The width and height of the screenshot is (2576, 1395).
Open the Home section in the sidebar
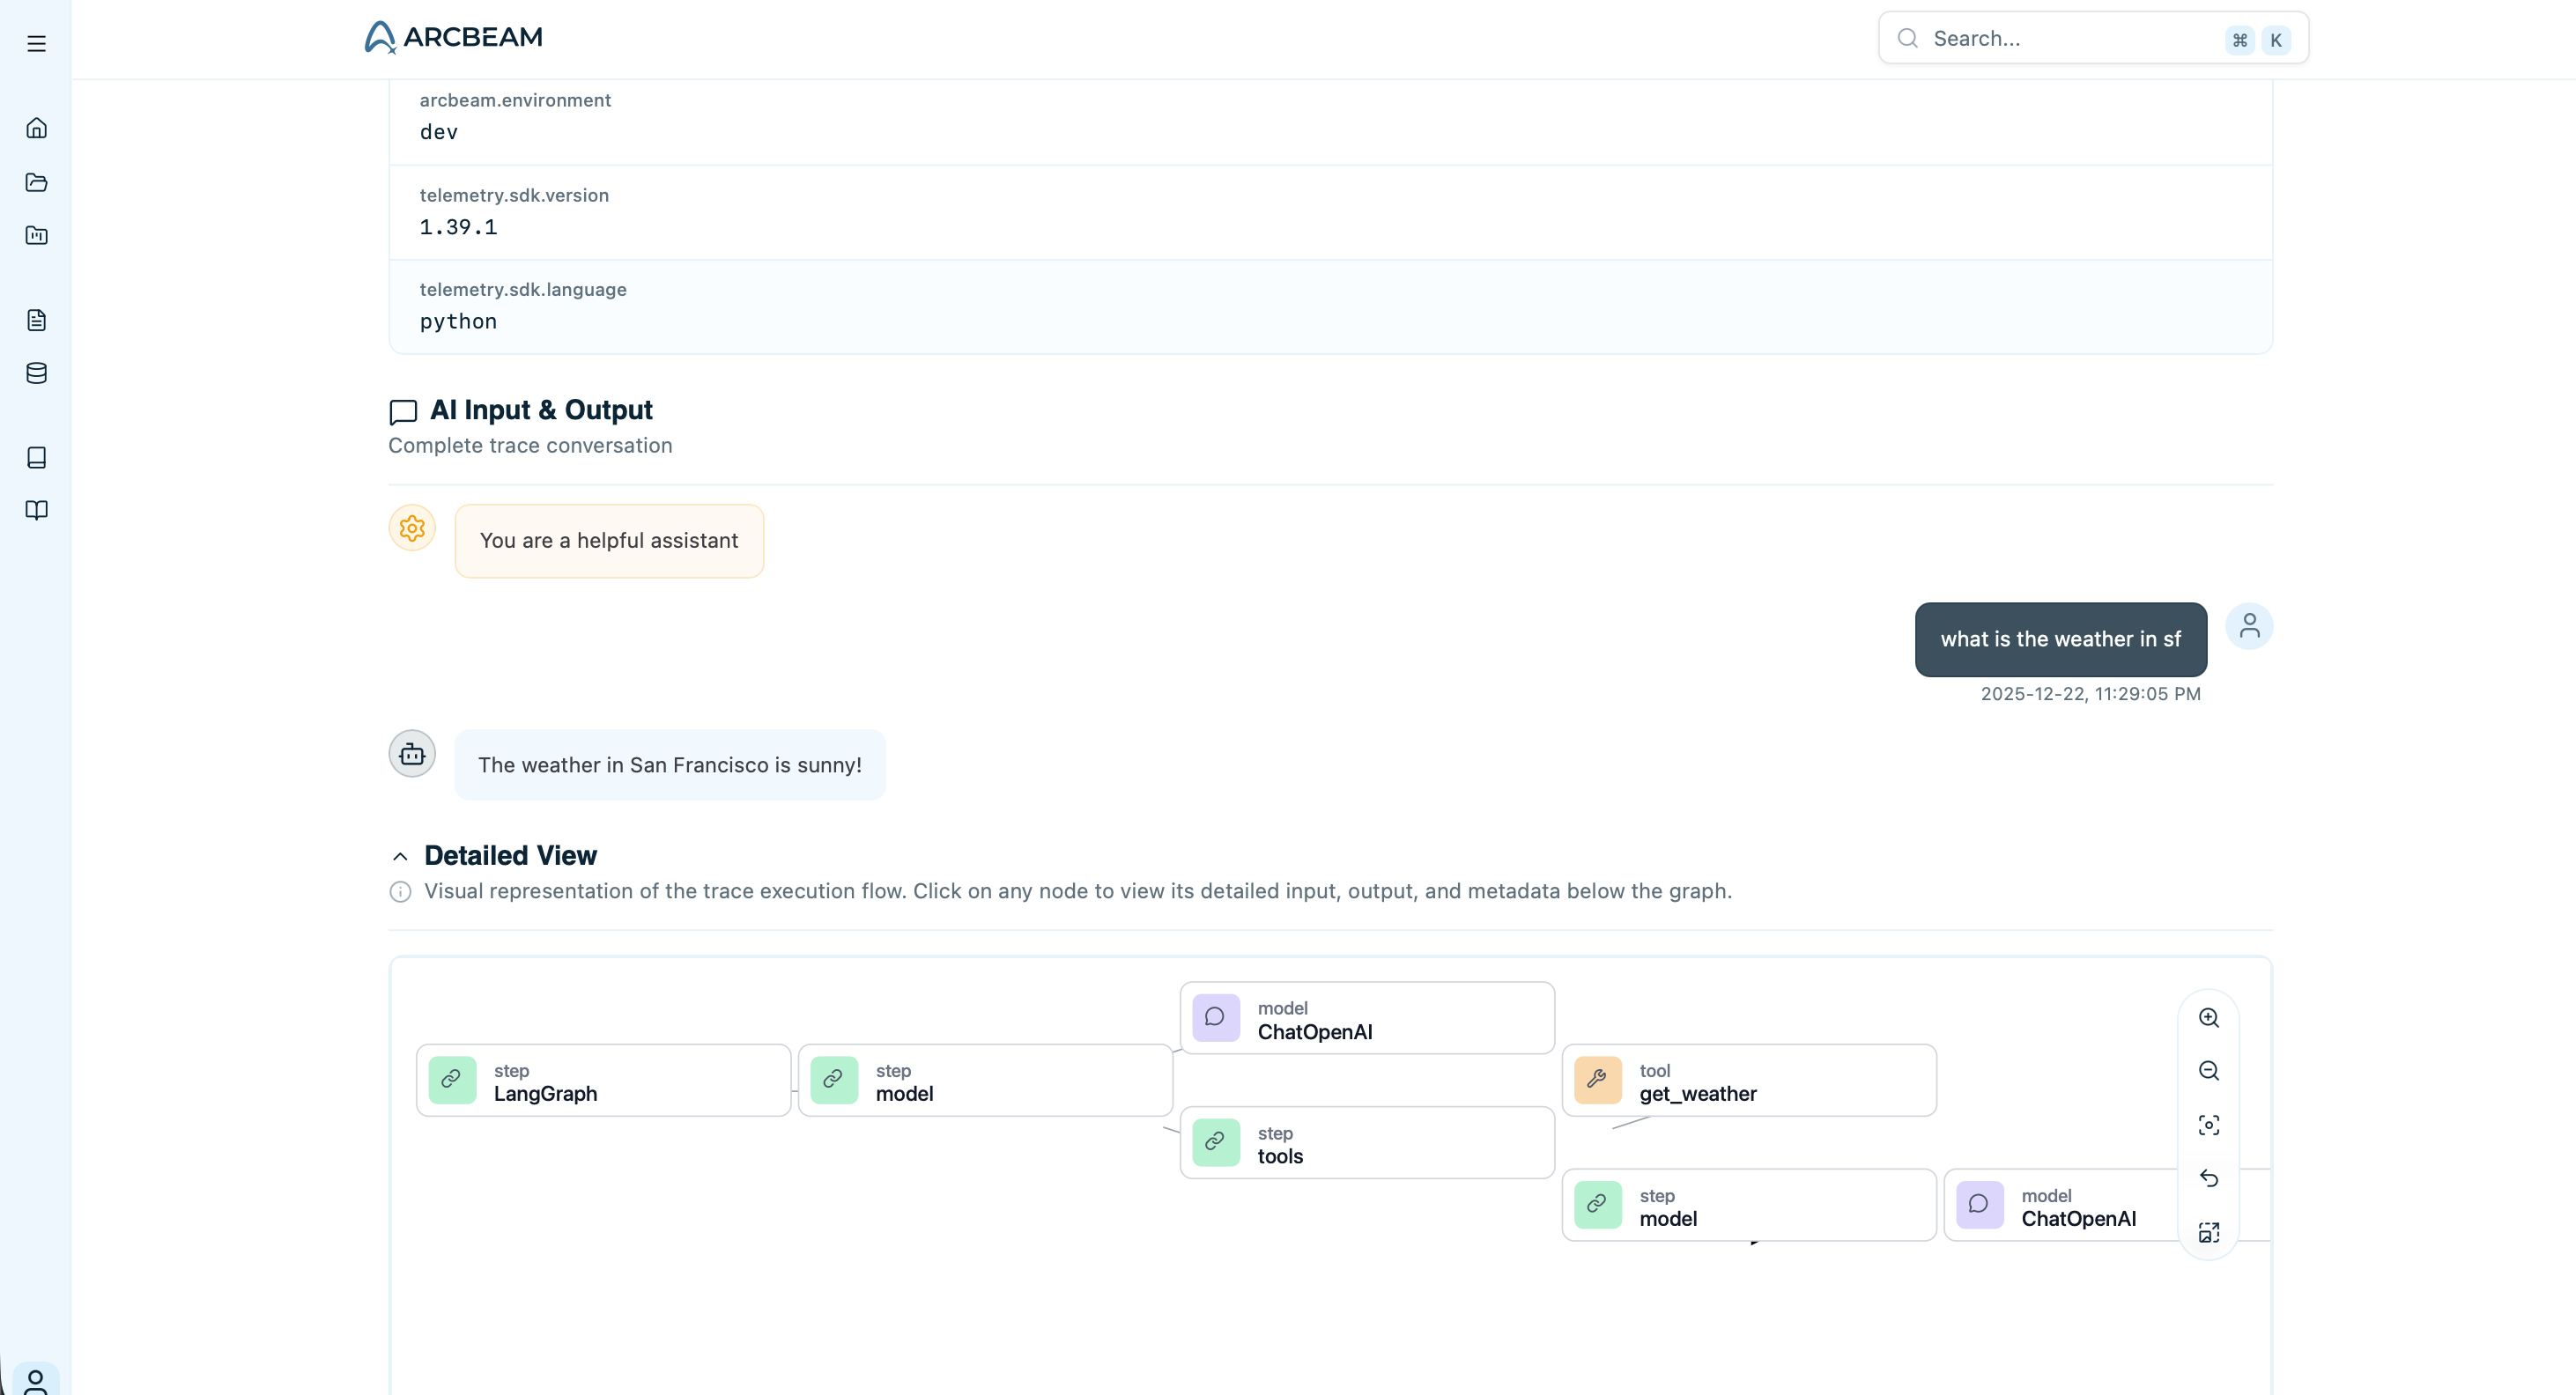pos(36,127)
